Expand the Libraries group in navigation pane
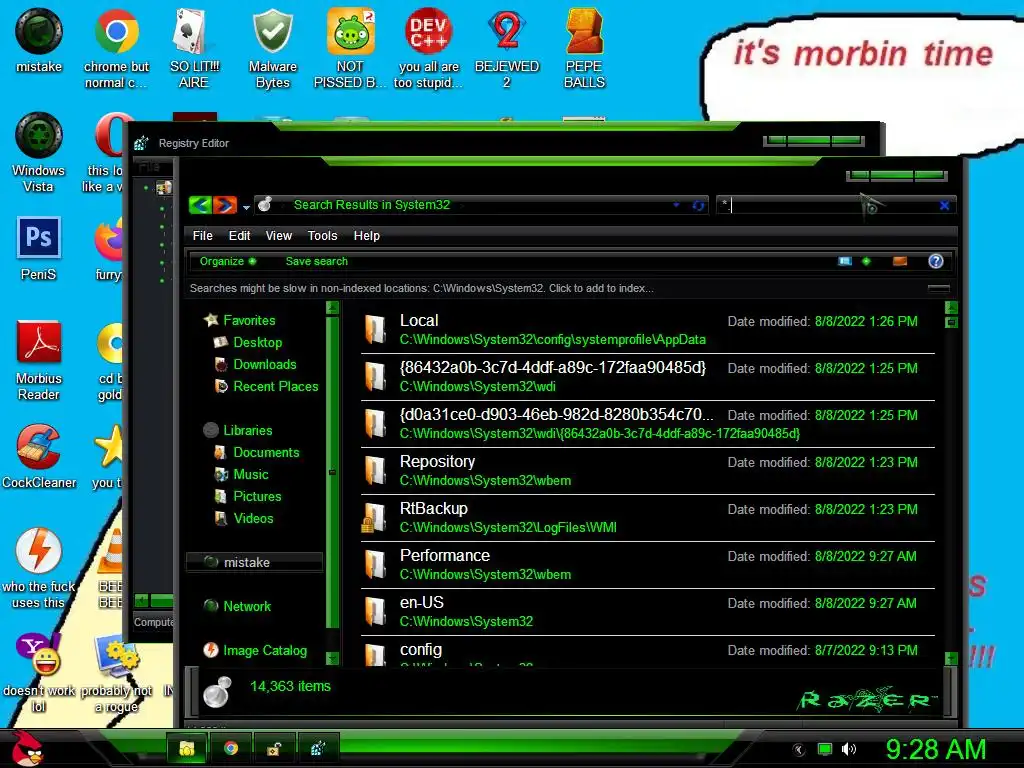1024x768 pixels. pos(238,430)
